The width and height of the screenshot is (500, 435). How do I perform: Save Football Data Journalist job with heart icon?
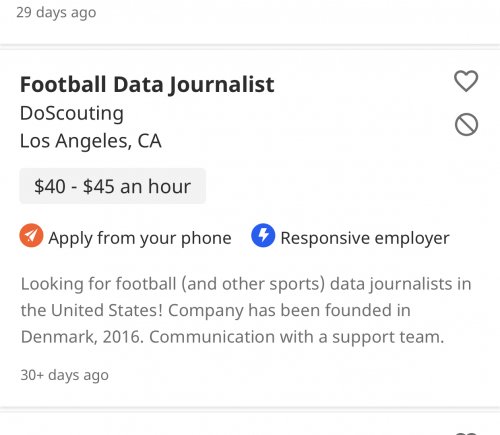466,81
